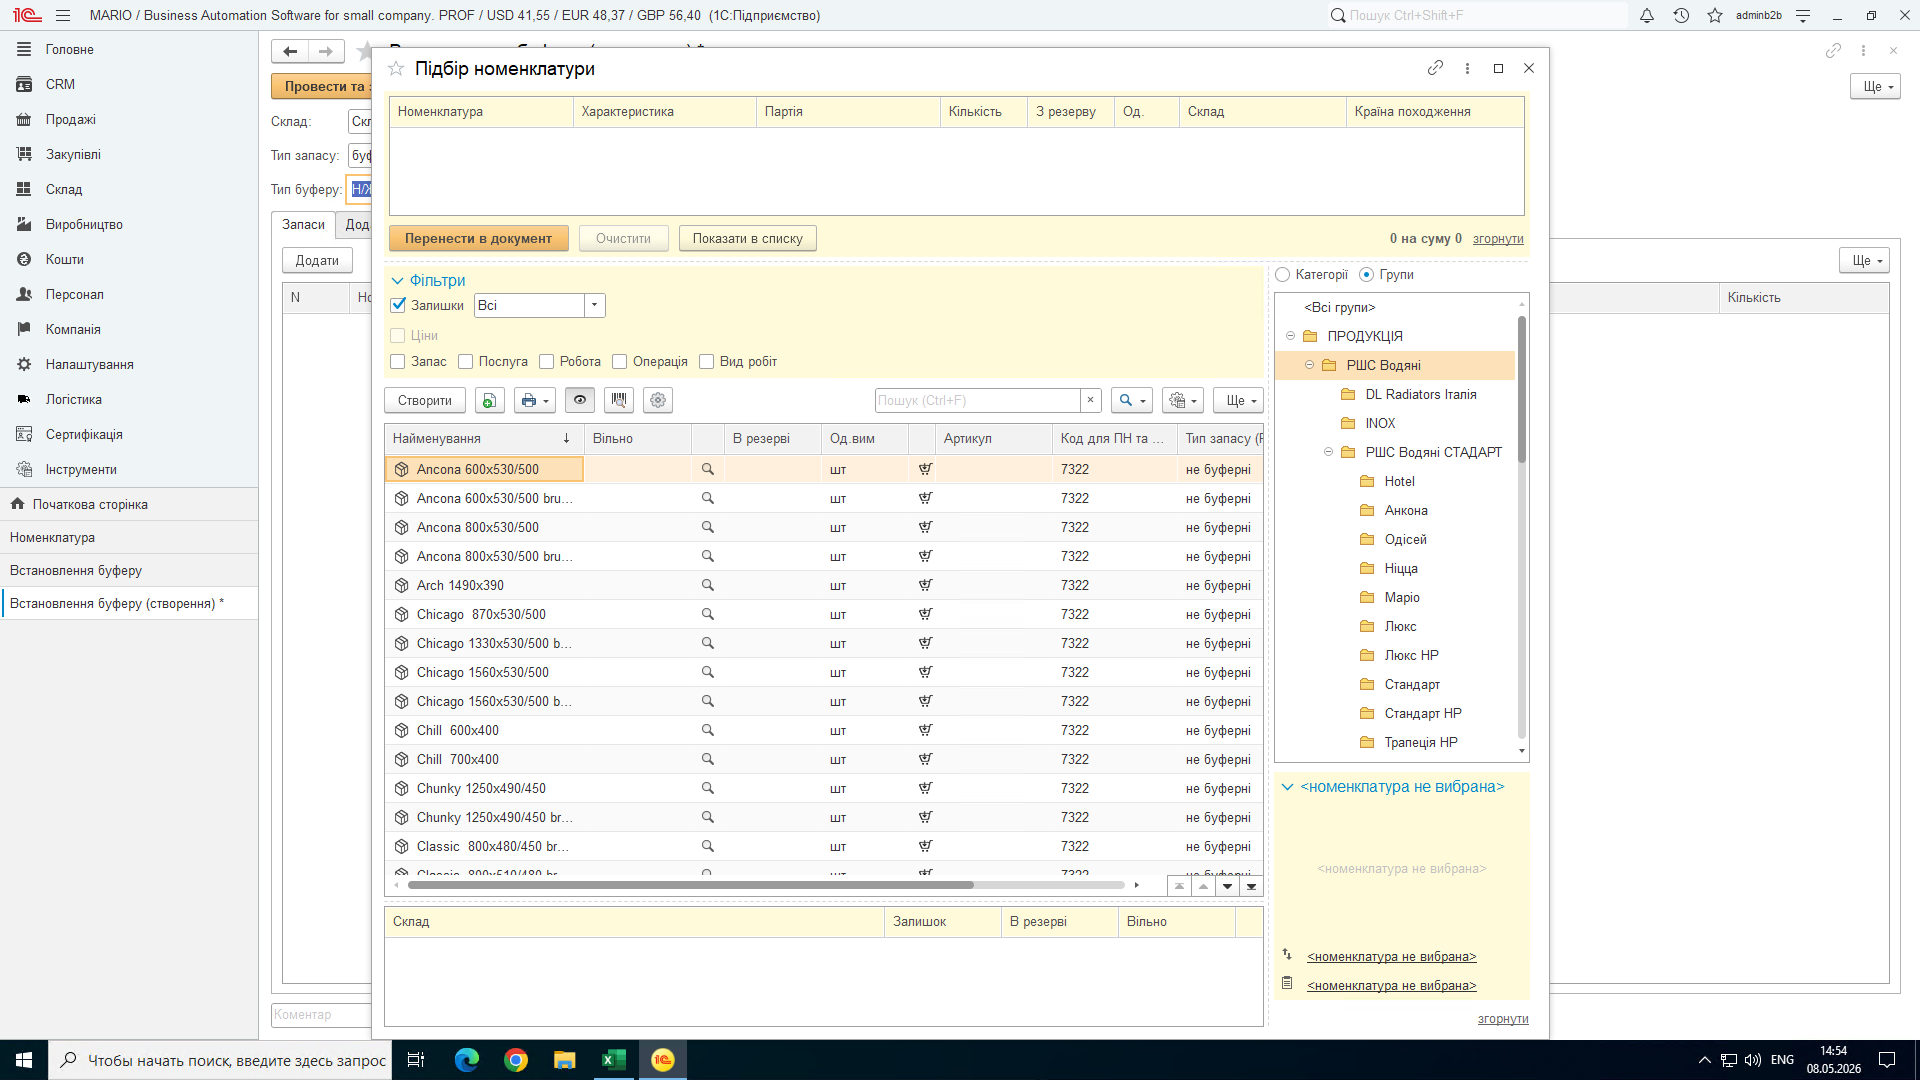Clear the list search field with X
Screen dimensions: 1920x1080
click(1091, 400)
